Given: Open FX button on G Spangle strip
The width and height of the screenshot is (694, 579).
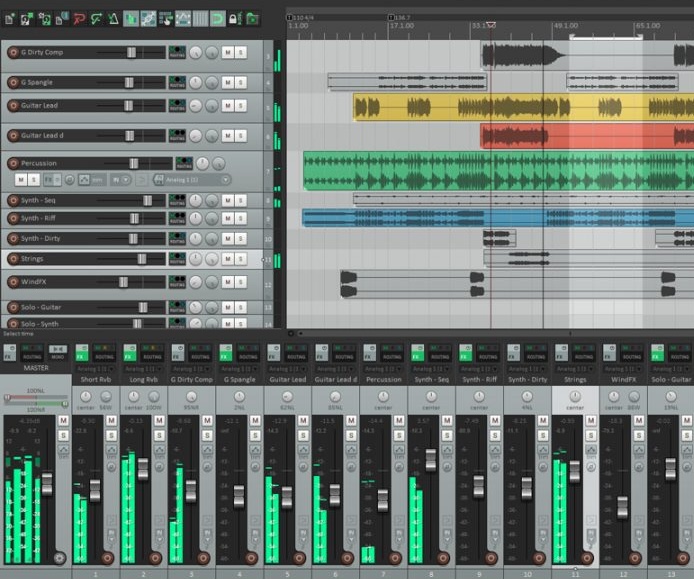Looking at the screenshot, I should click(226, 352).
